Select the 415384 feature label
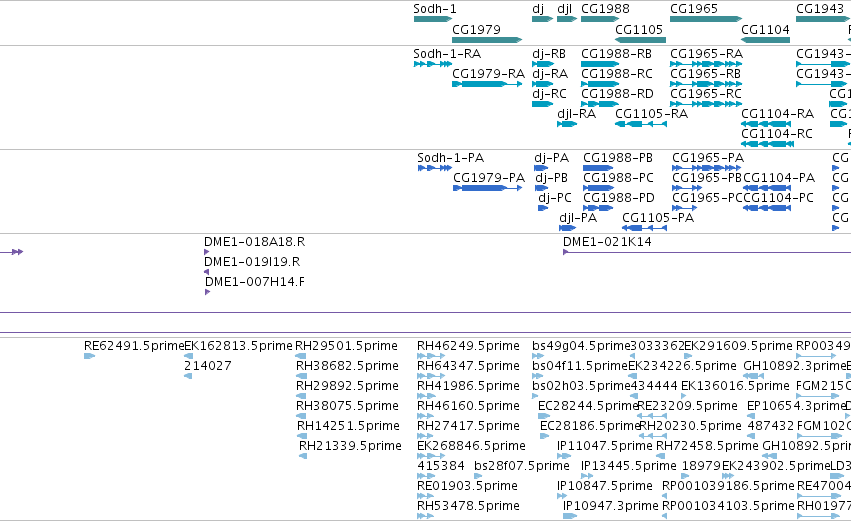 coord(441,466)
